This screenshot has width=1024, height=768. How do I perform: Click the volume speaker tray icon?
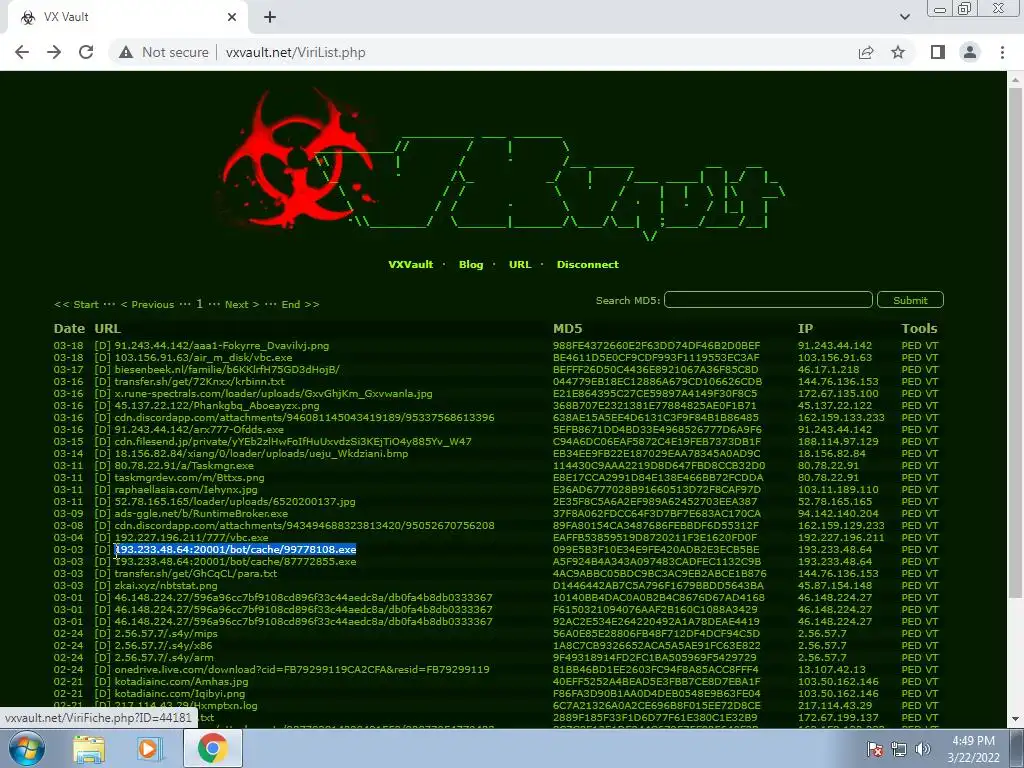[922, 749]
